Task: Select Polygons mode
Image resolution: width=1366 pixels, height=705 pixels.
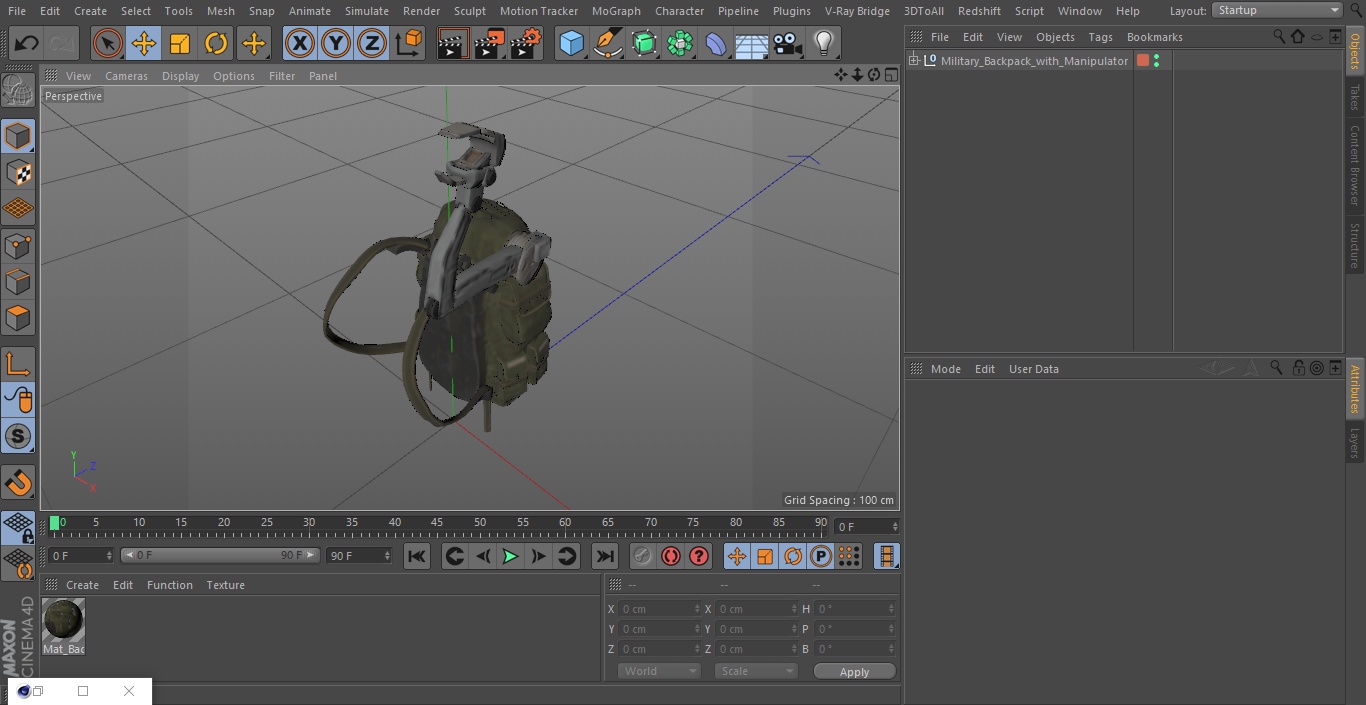Action: (18, 319)
